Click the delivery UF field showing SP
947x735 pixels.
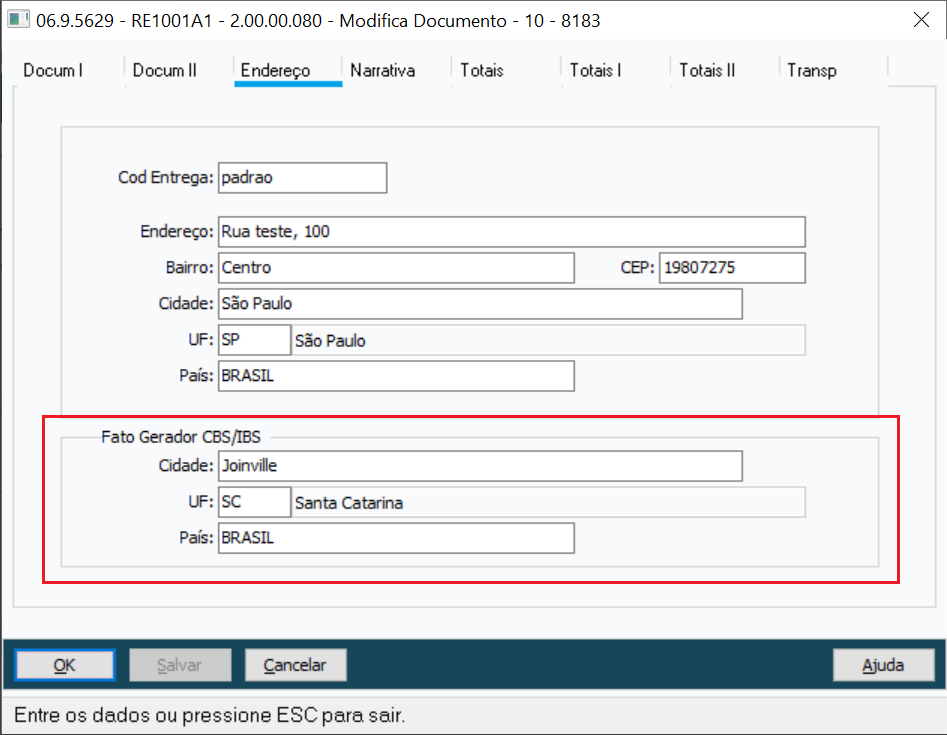tap(254, 340)
